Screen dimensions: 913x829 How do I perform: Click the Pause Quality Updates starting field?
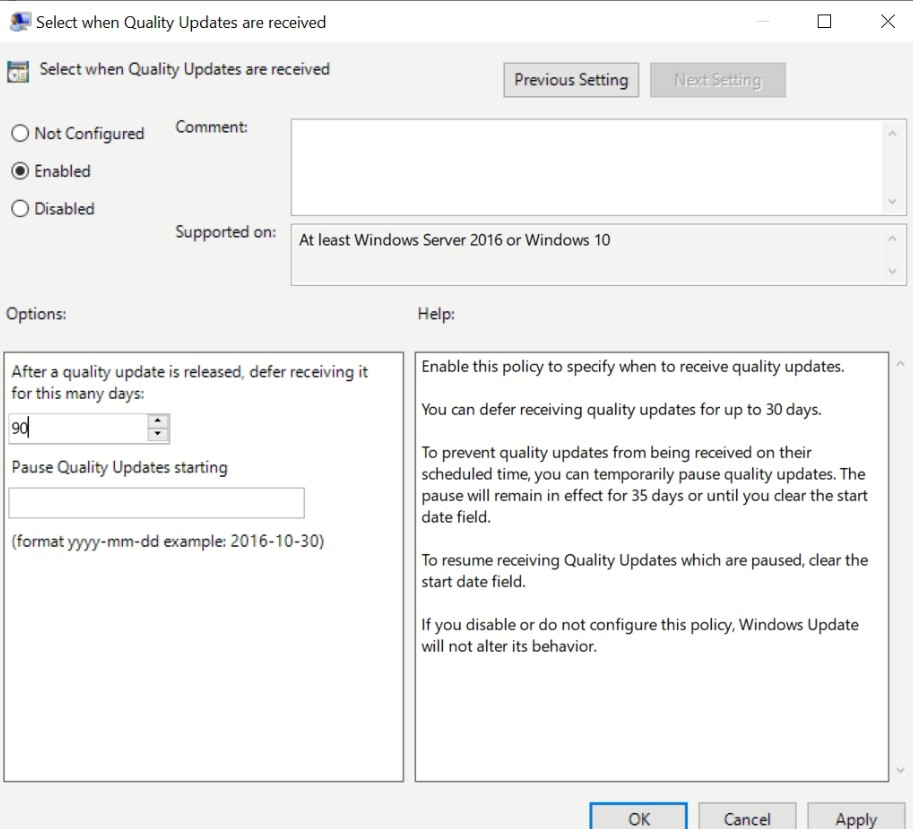[157, 503]
